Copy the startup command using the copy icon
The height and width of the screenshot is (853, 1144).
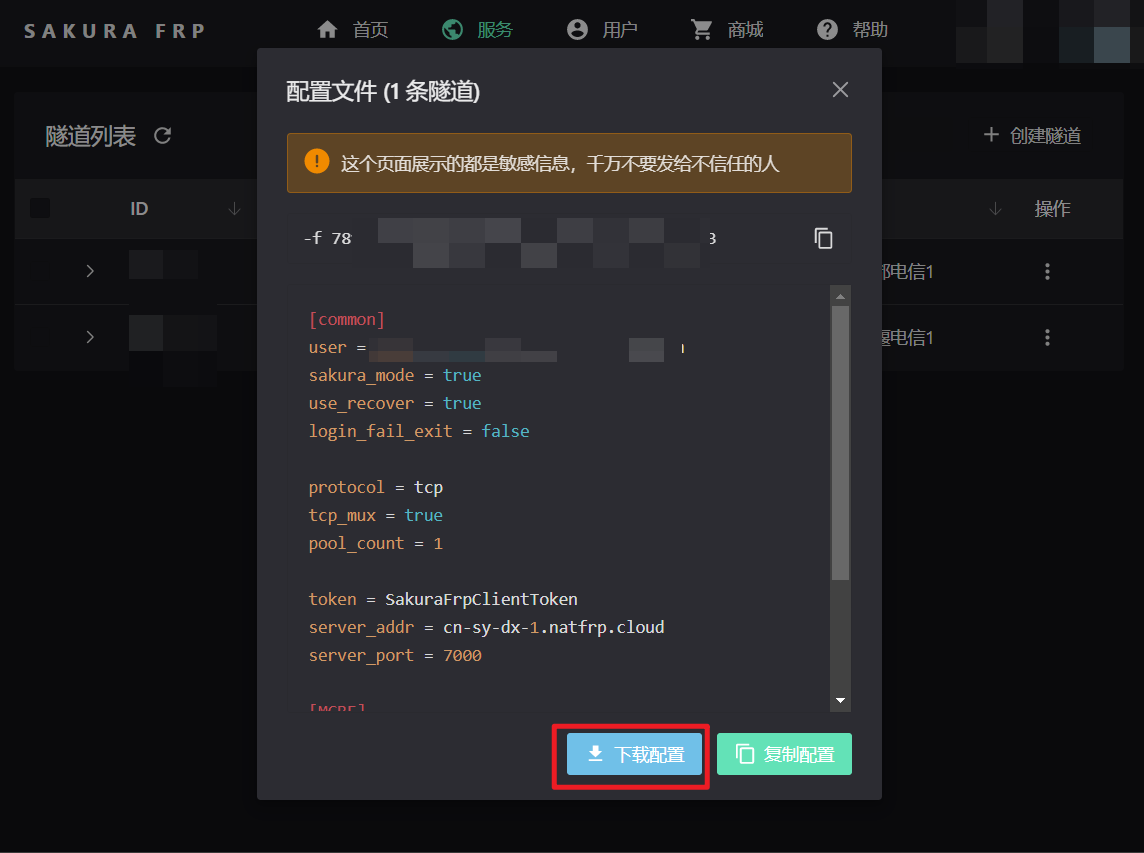[823, 238]
